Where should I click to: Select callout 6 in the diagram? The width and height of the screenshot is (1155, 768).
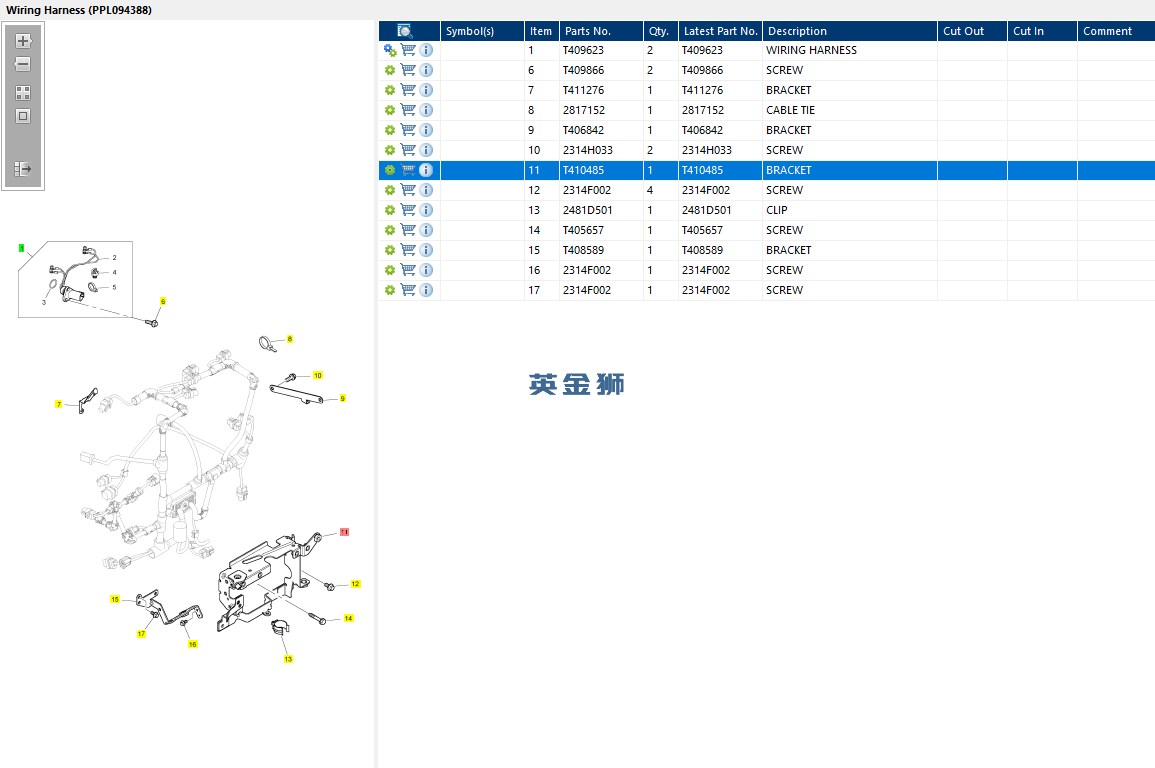tap(163, 301)
